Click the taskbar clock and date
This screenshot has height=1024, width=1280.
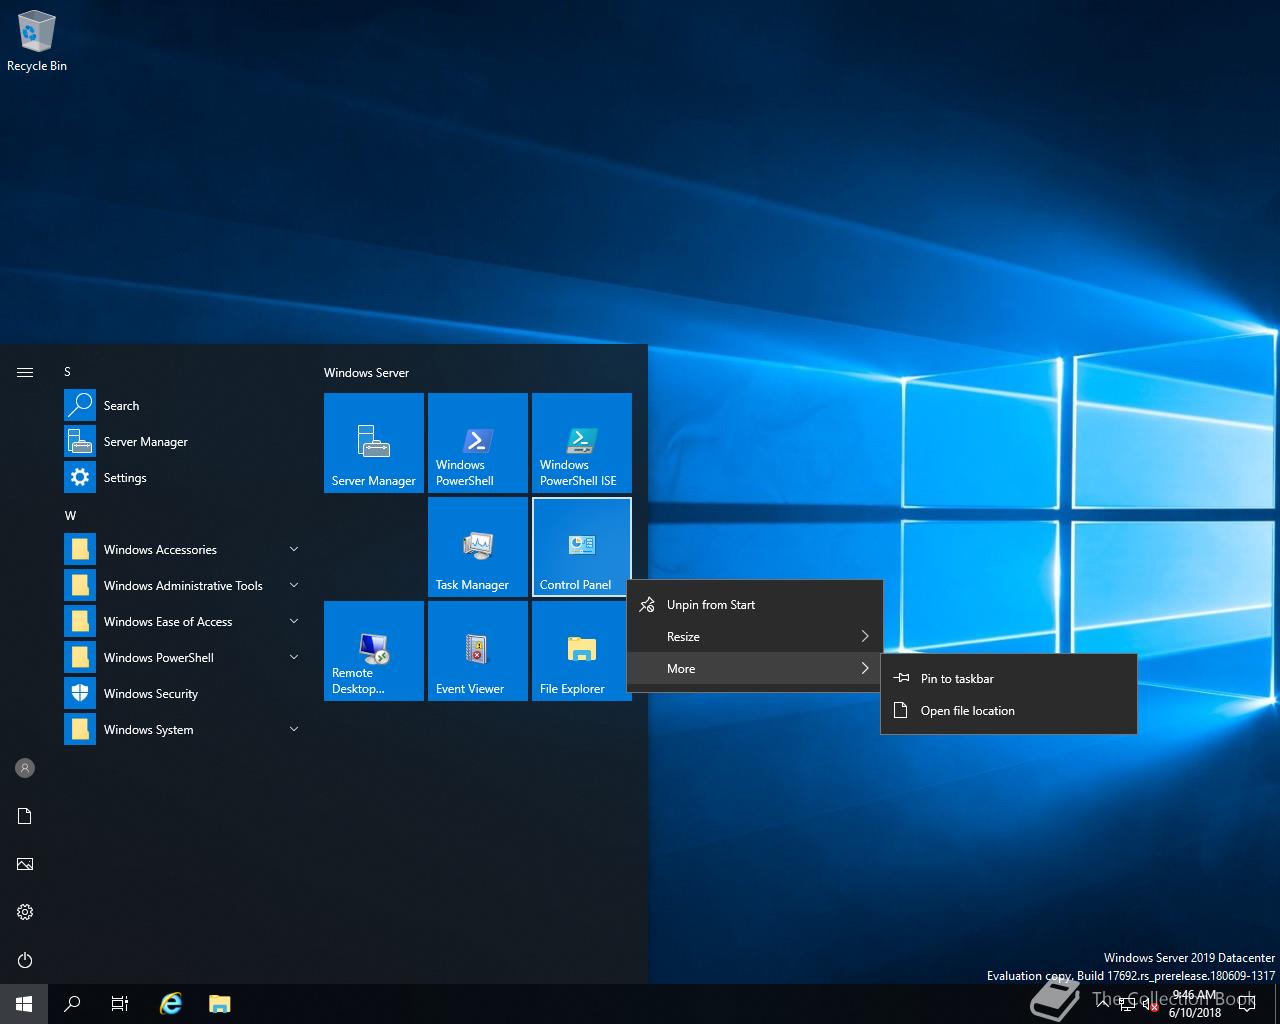[x=1195, y=1004]
